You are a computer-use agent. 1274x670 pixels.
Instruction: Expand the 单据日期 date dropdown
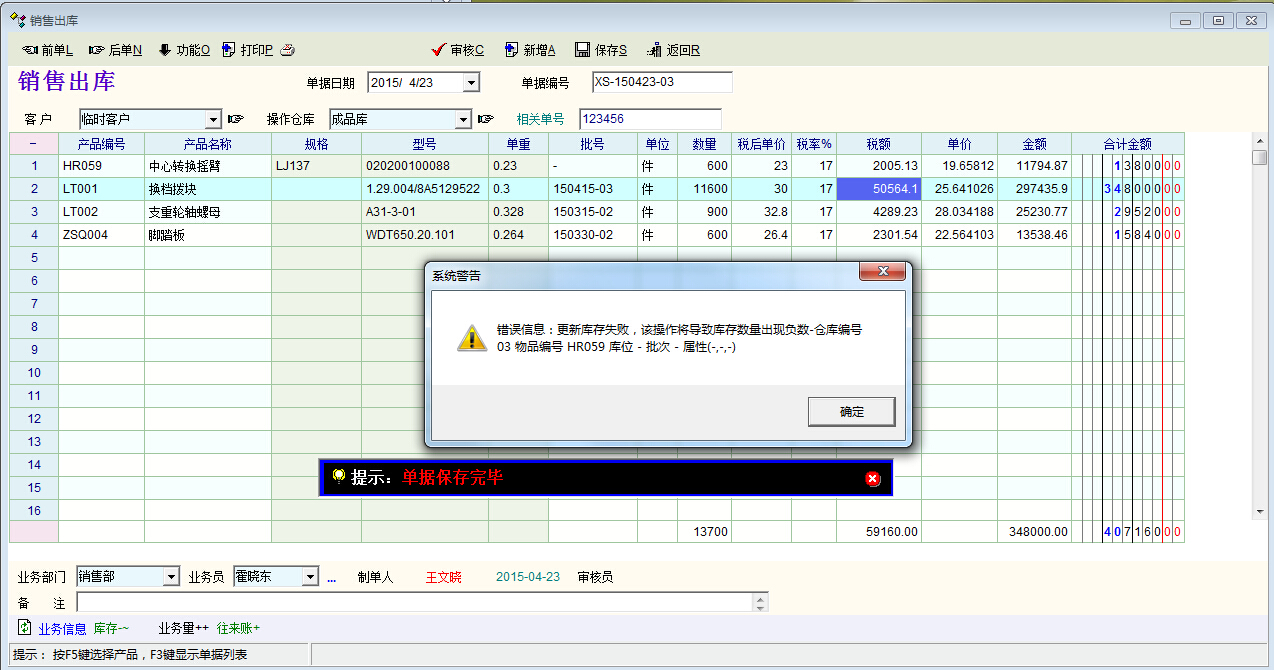coord(471,83)
